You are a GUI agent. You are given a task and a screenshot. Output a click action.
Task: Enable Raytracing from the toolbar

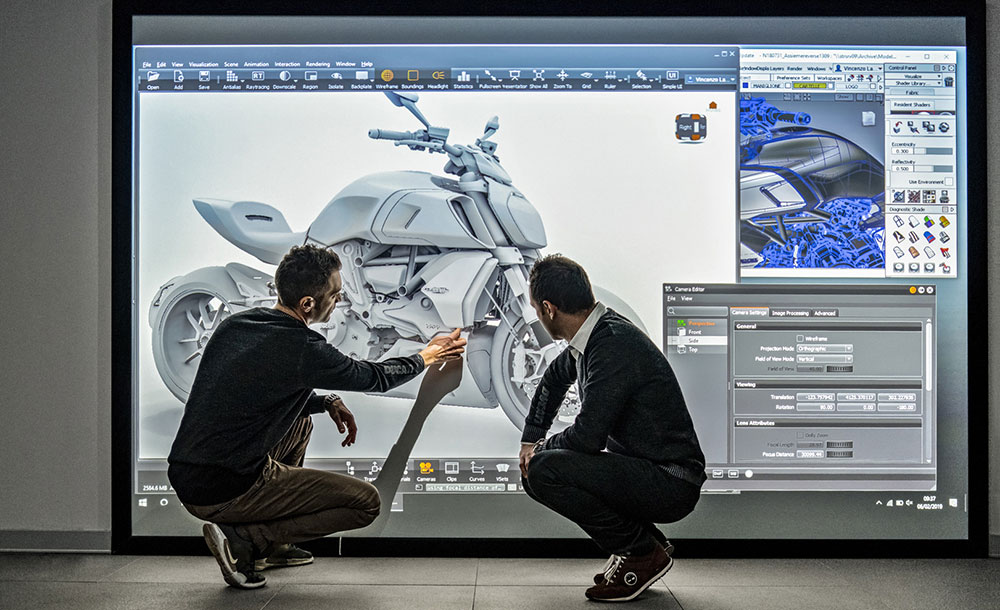point(258,77)
